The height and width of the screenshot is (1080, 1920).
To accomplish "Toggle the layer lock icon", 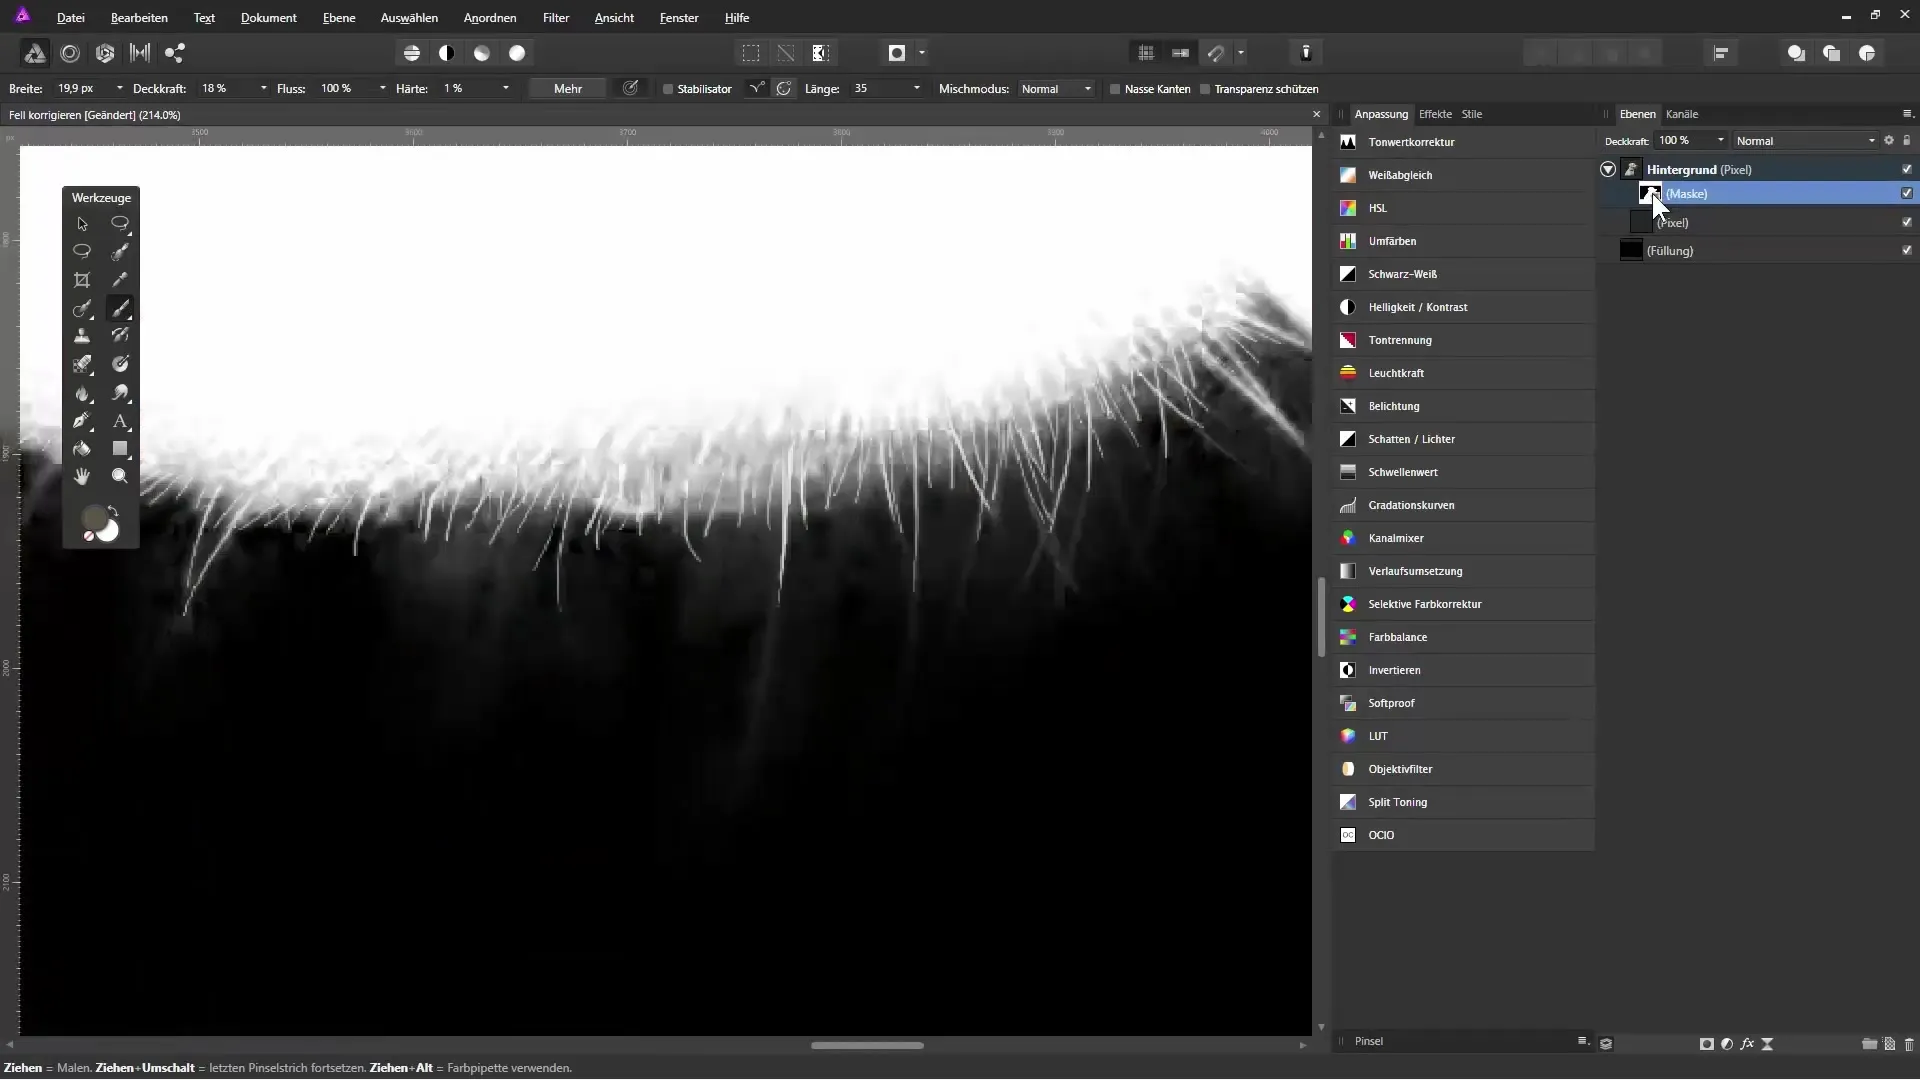I will click(x=1907, y=141).
